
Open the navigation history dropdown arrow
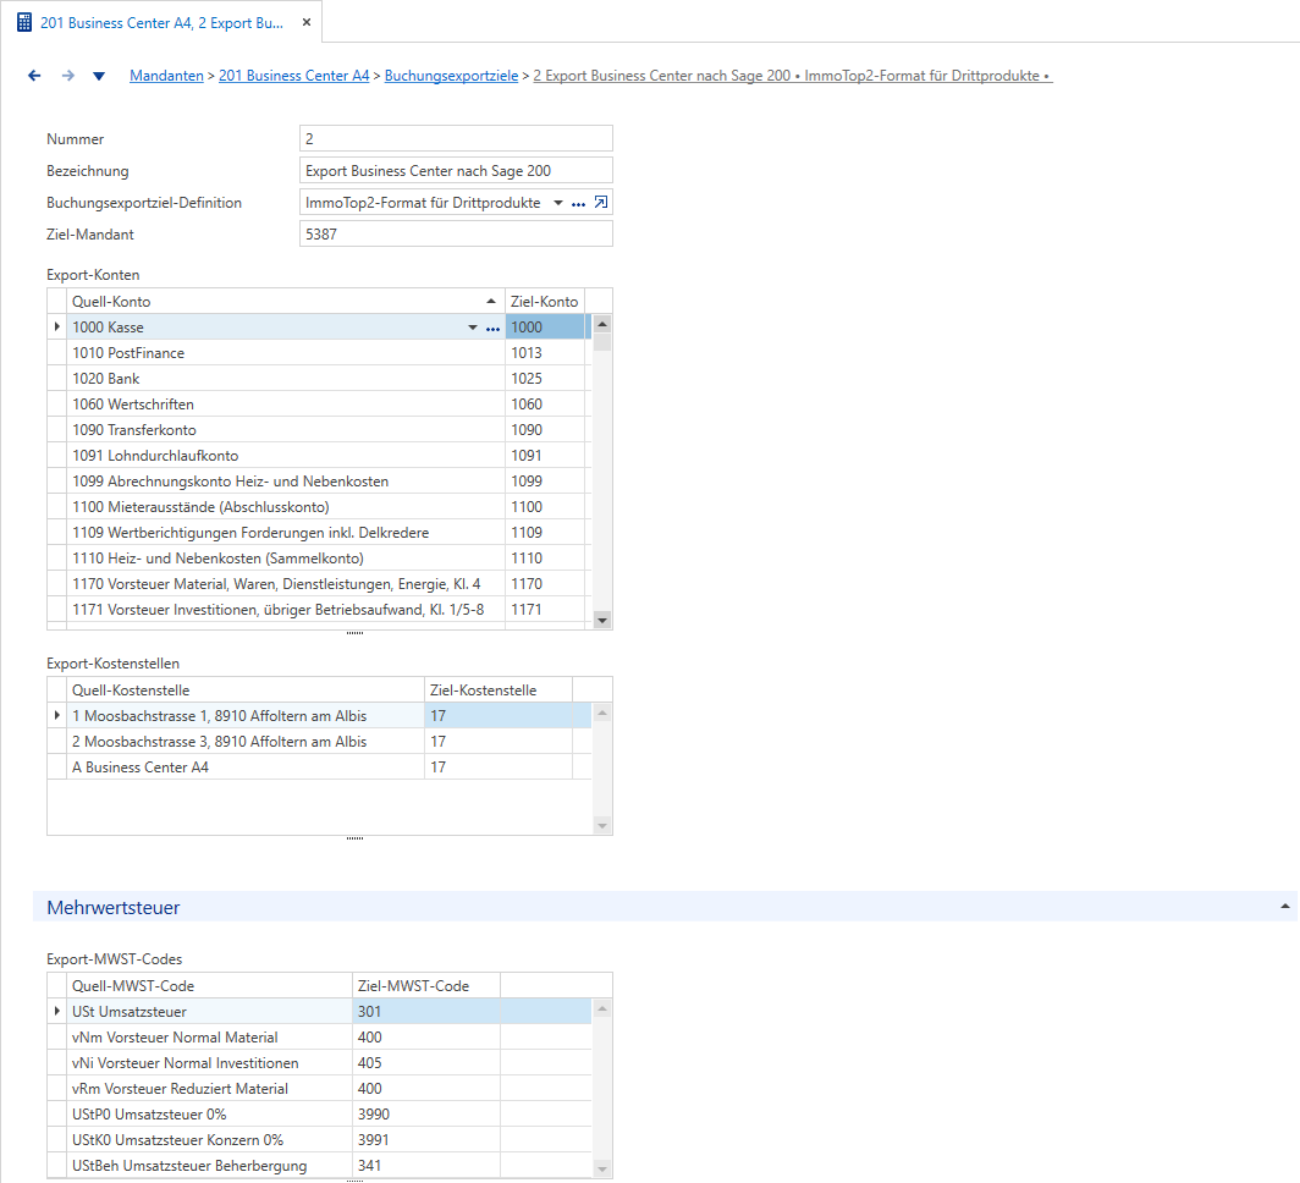(x=99, y=76)
